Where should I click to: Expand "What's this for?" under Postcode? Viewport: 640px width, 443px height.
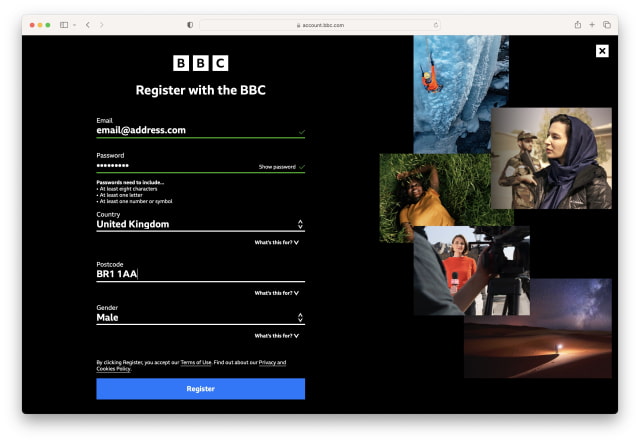pos(276,293)
